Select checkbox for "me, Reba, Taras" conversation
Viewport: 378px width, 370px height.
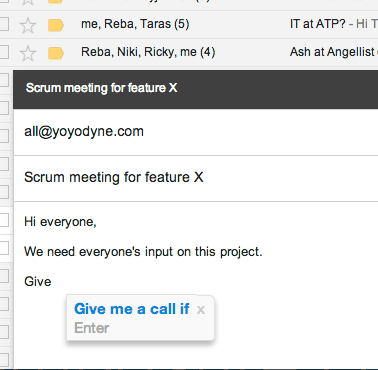coord(3,24)
